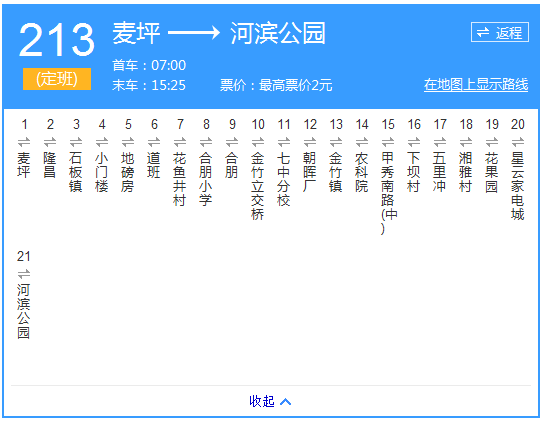543x422 pixels.
Task: Click the fare text 最高票价2元
Action: (295, 85)
